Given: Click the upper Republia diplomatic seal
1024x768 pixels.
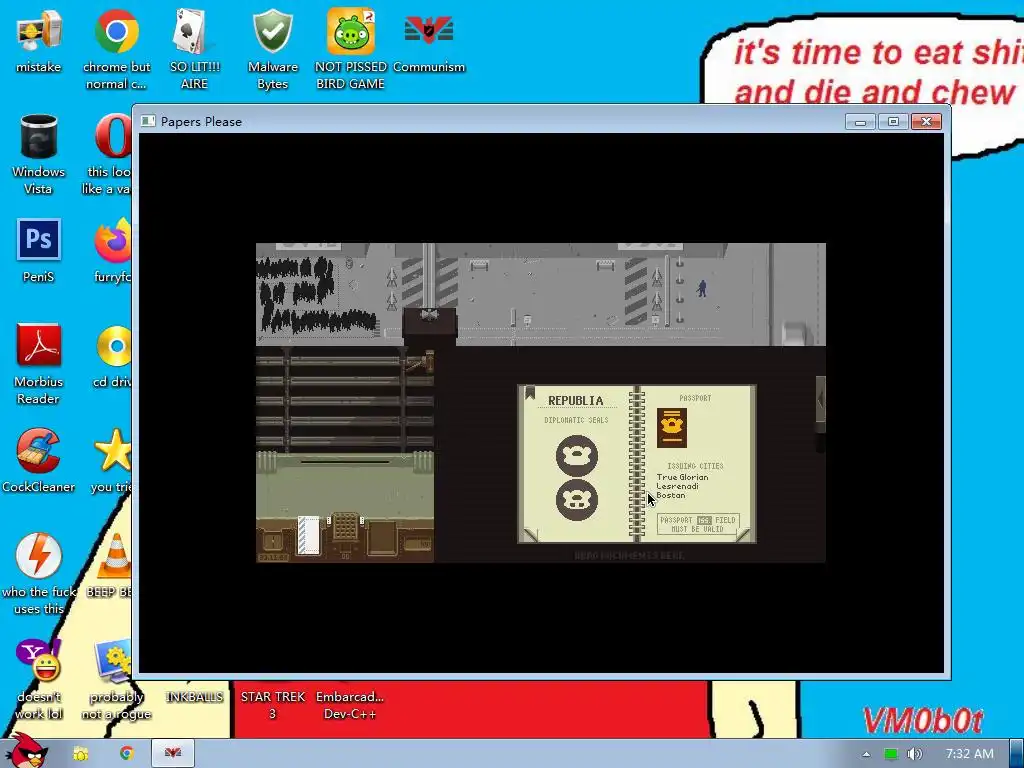Looking at the screenshot, I should click(577, 455).
